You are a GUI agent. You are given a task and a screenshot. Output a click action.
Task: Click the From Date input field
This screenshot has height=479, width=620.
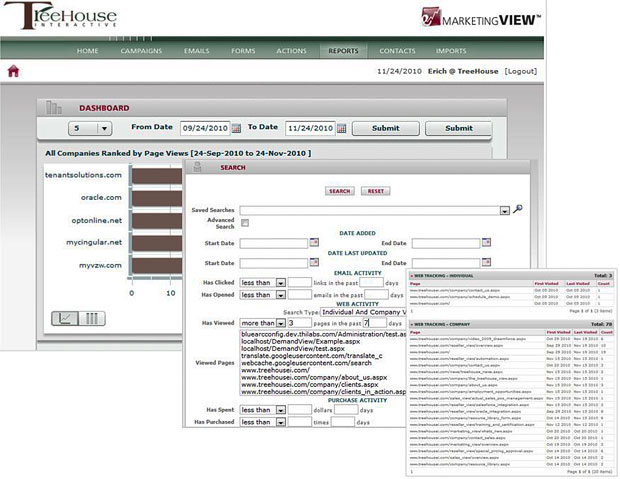tap(205, 128)
